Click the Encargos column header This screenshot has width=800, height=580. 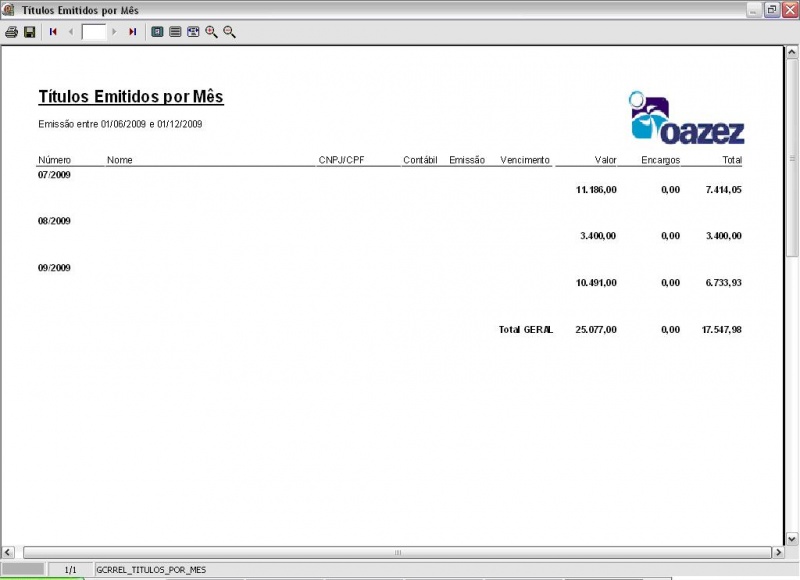(x=661, y=160)
